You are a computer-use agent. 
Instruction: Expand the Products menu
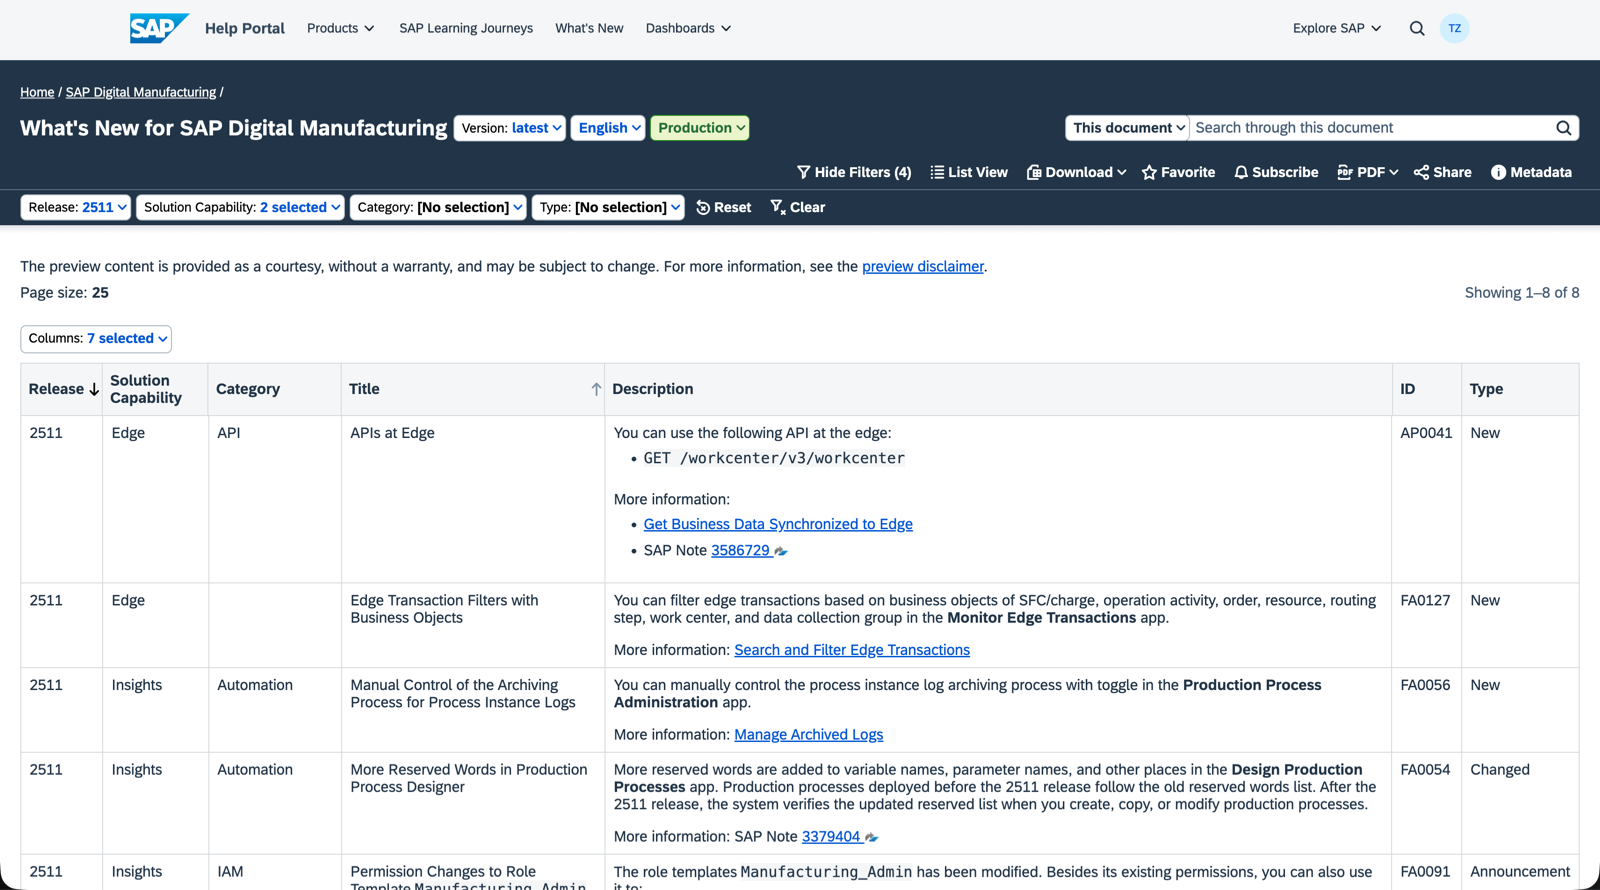pyautogui.click(x=341, y=28)
